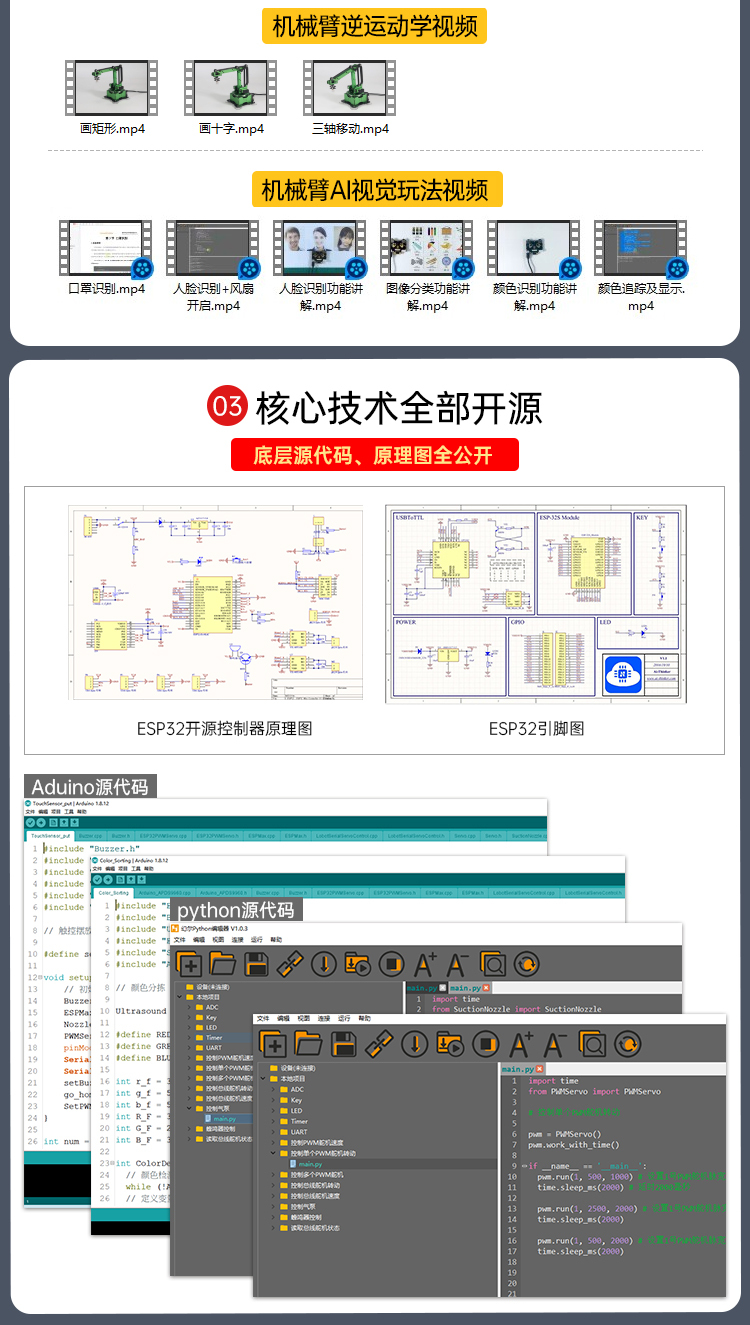Click the floppy disk save icon in the front Python editor
Screen dimensions: 750x1325
[344, 1045]
